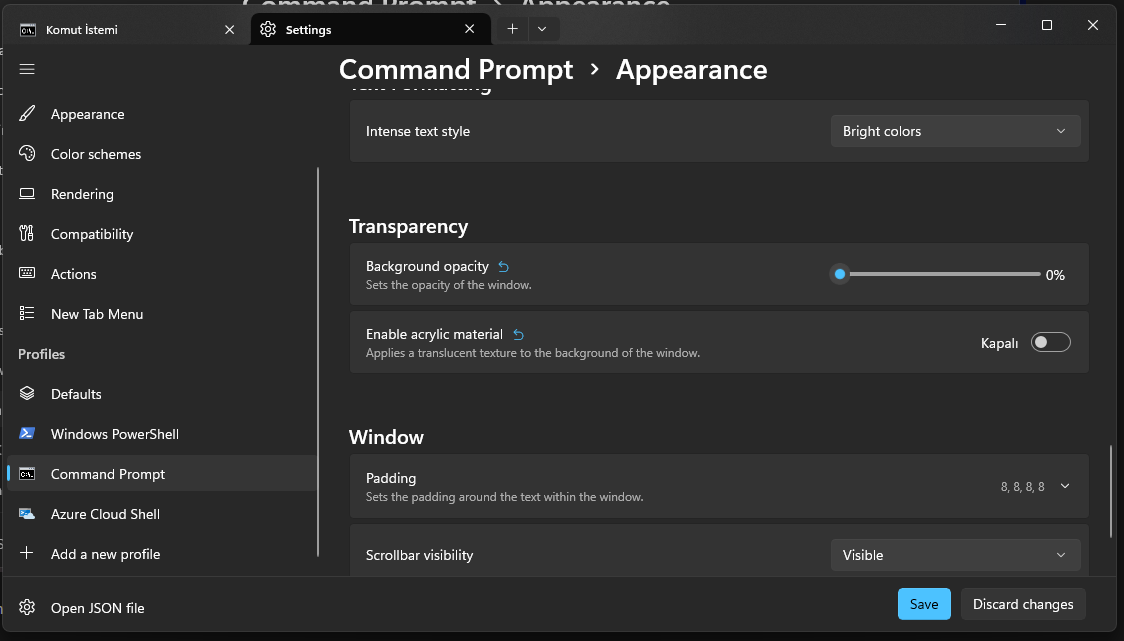1124x641 pixels.
Task: Click the plus icon for new profile
Action: [x=27, y=553]
